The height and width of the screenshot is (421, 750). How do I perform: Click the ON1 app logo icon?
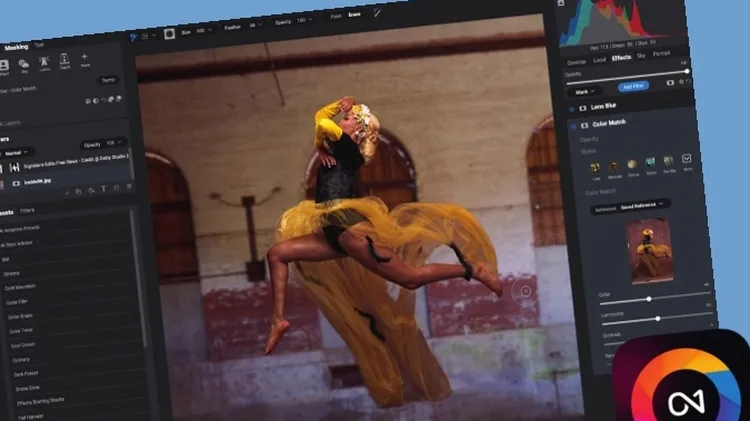pyautogui.click(x=682, y=388)
